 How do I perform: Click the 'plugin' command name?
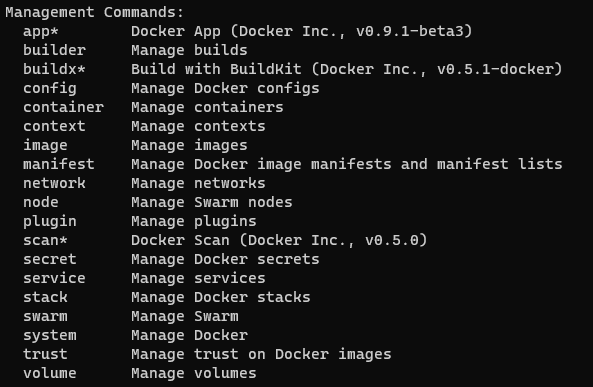(50, 222)
